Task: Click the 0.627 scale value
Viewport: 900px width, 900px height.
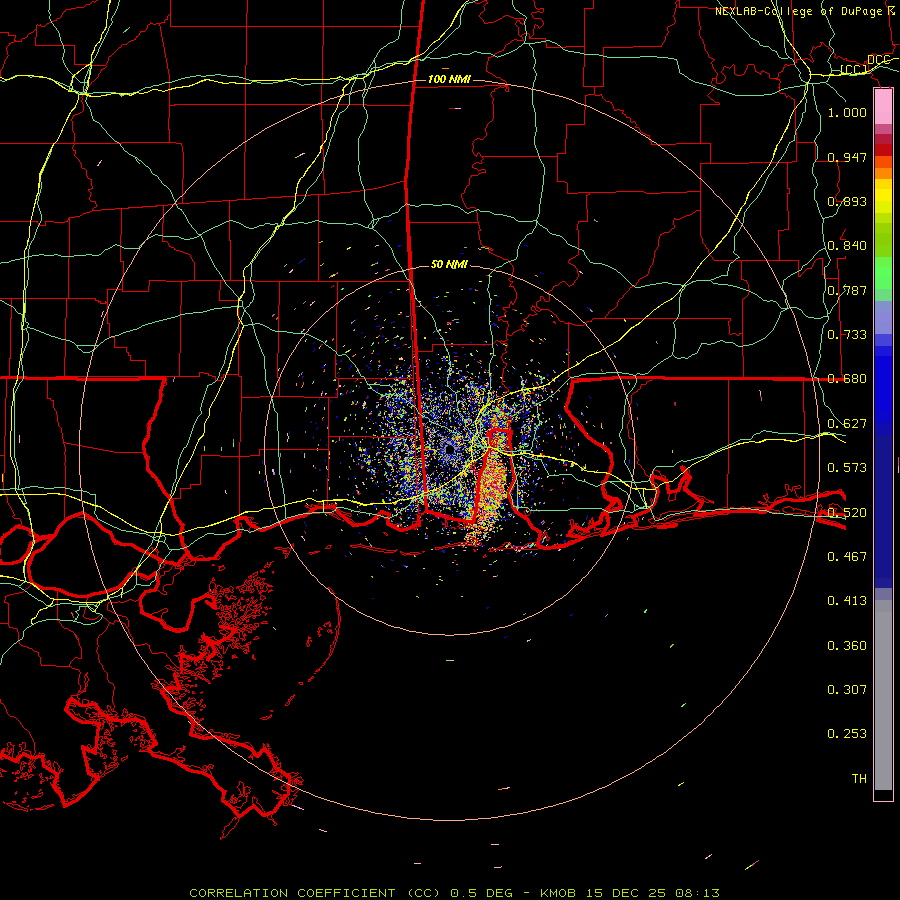Action: [847, 423]
